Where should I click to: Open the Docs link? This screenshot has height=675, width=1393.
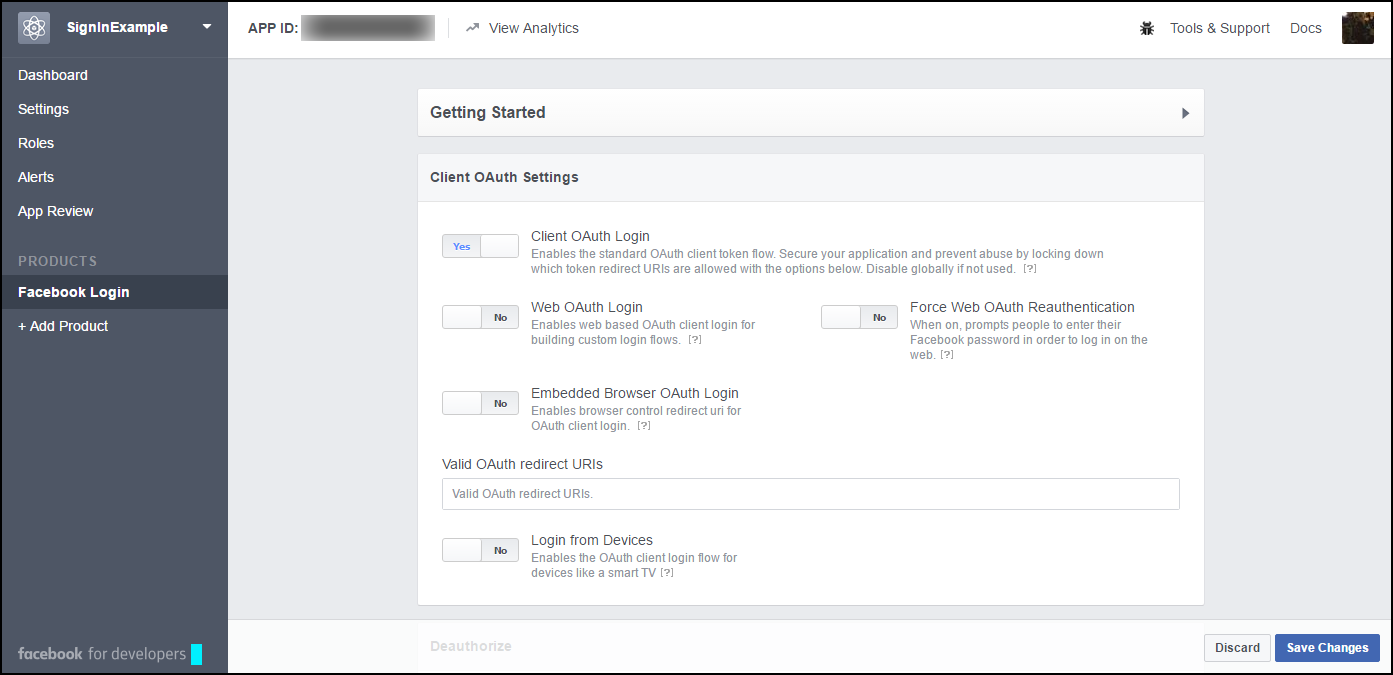[x=1306, y=28]
